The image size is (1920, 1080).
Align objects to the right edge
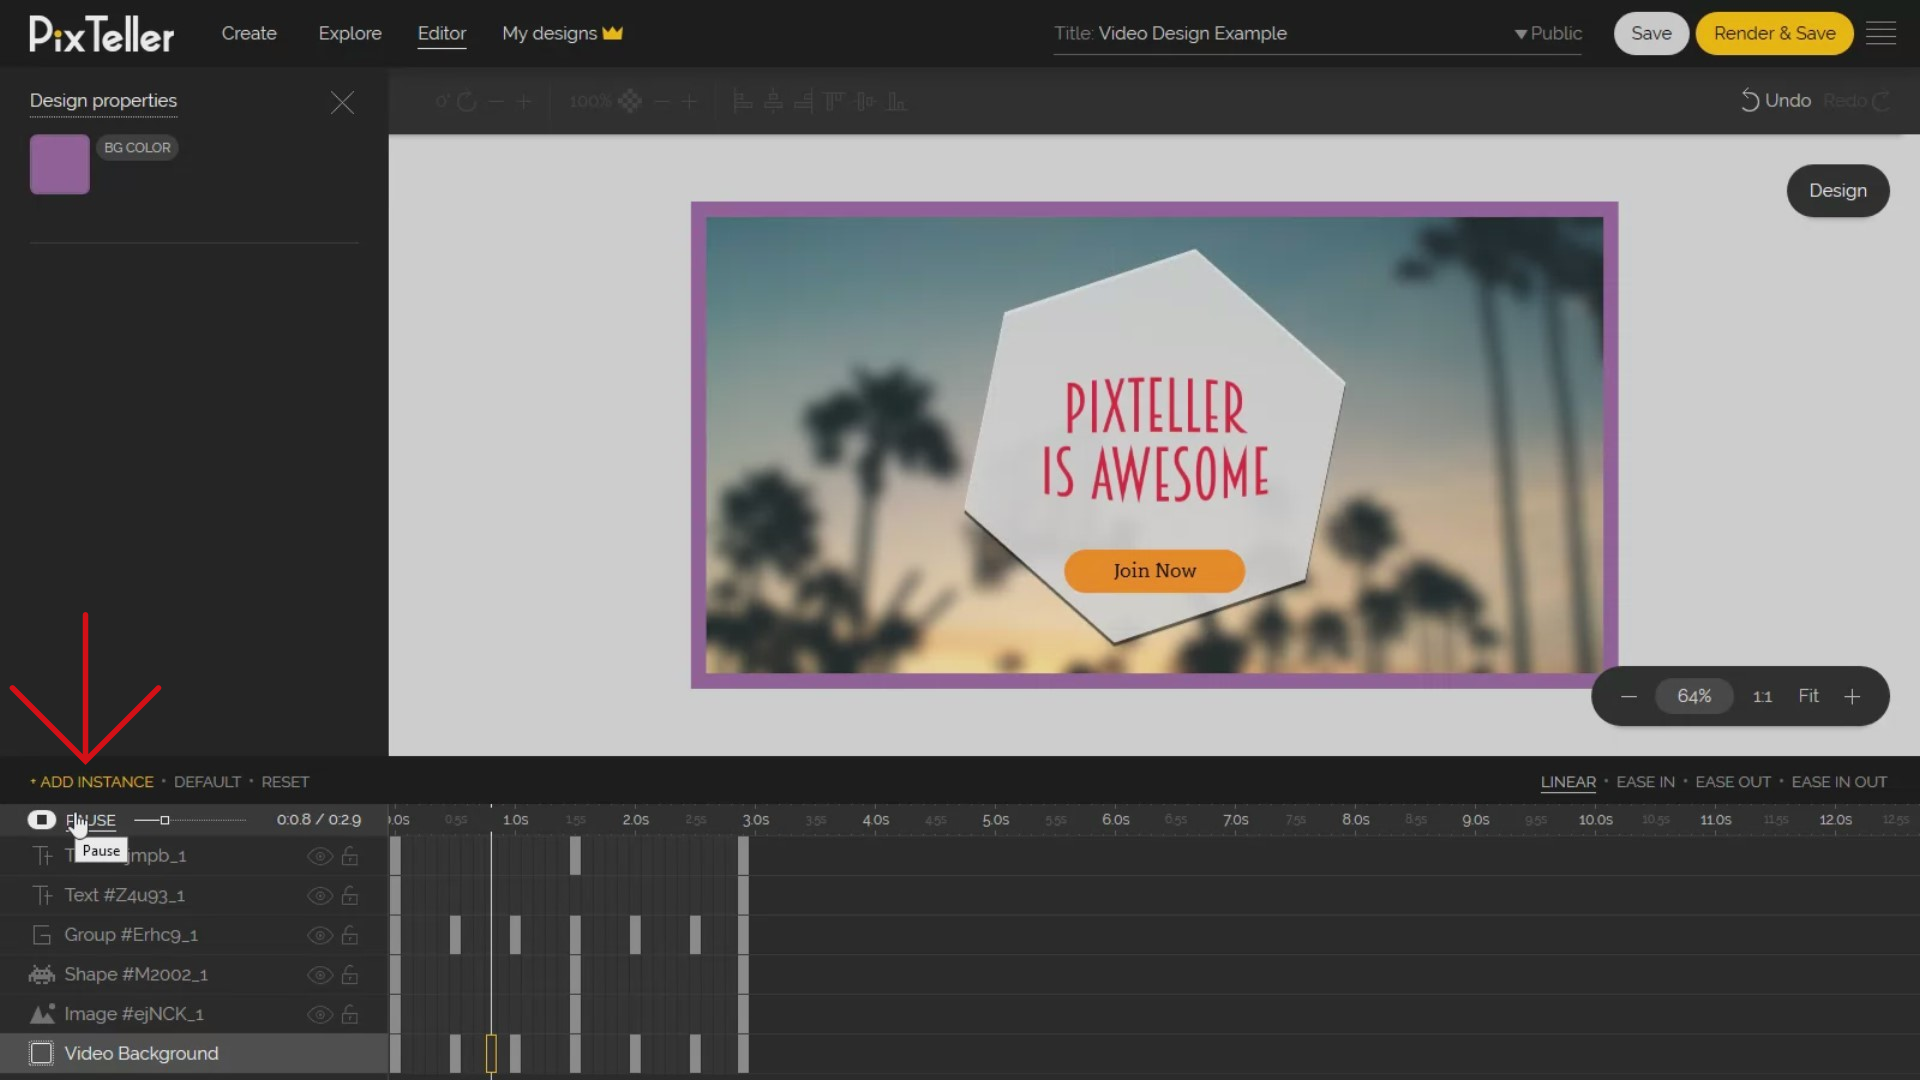(803, 101)
